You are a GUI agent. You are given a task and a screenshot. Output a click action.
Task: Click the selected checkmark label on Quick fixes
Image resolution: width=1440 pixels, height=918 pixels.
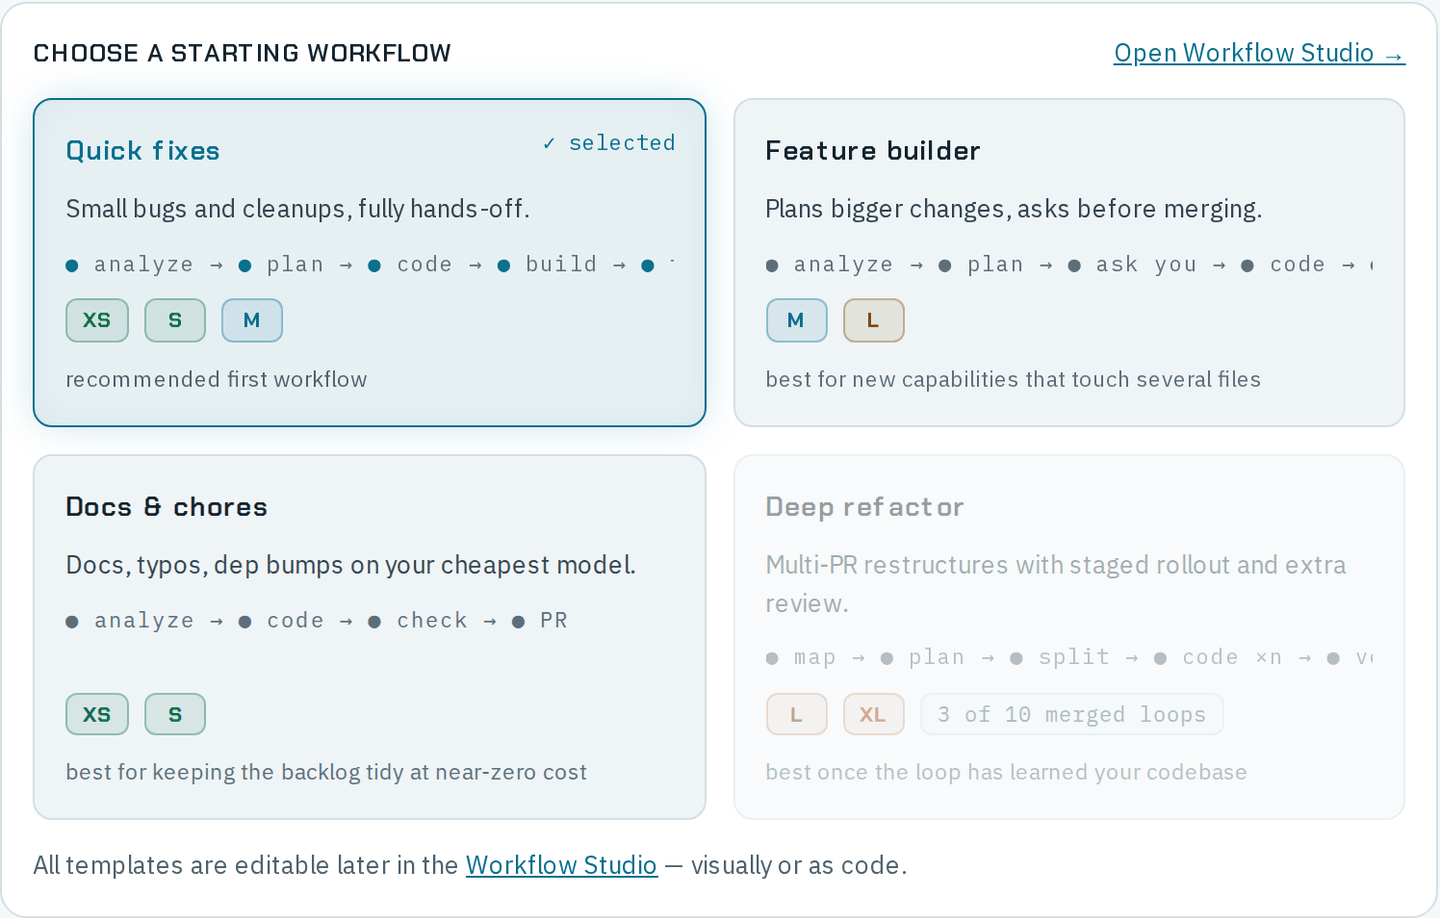(608, 143)
